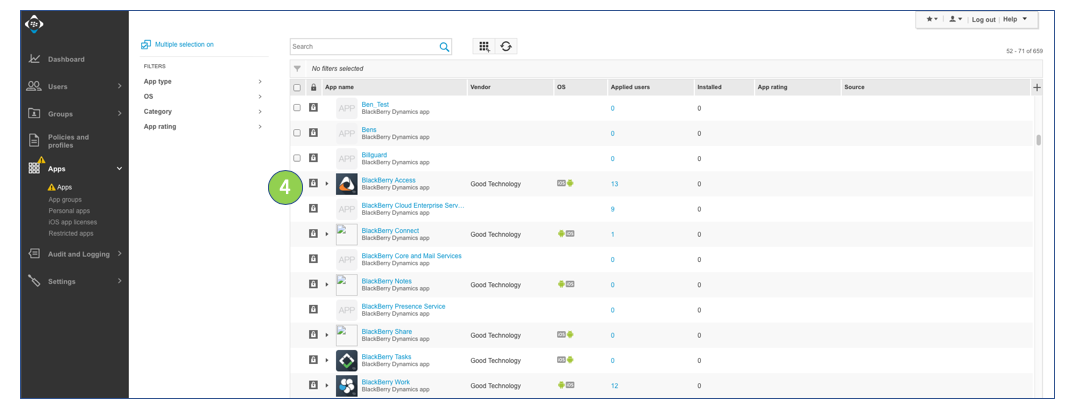
Task: Open the column grid selector icon
Action: (484, 47)
